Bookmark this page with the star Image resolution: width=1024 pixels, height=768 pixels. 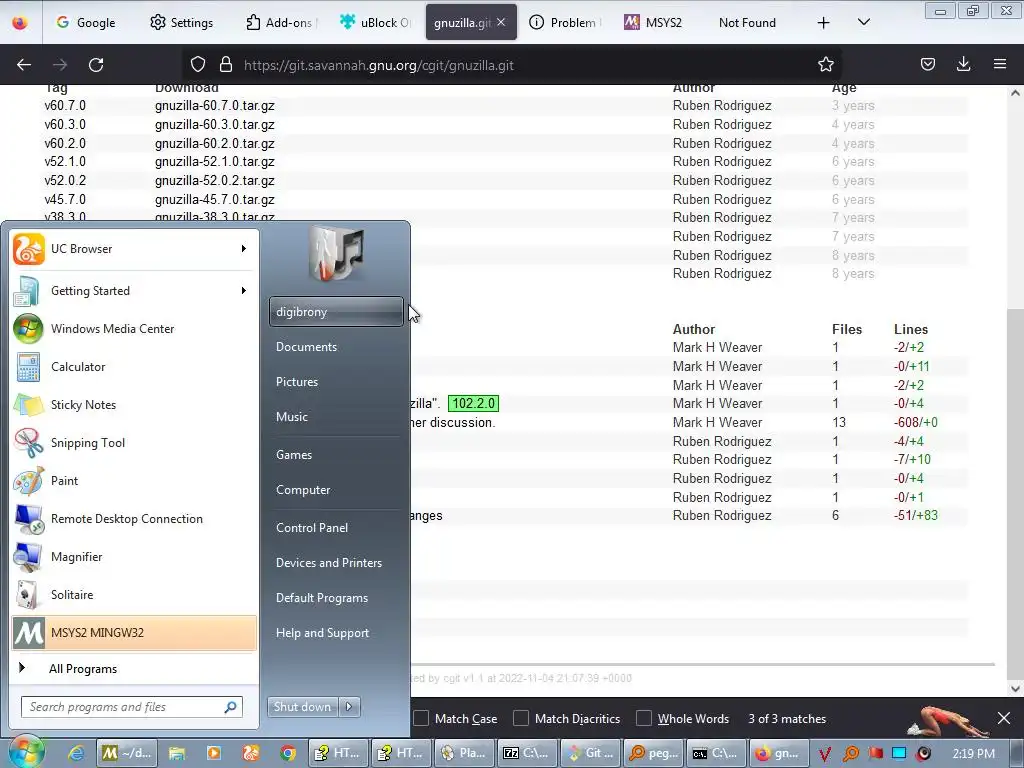825,65
